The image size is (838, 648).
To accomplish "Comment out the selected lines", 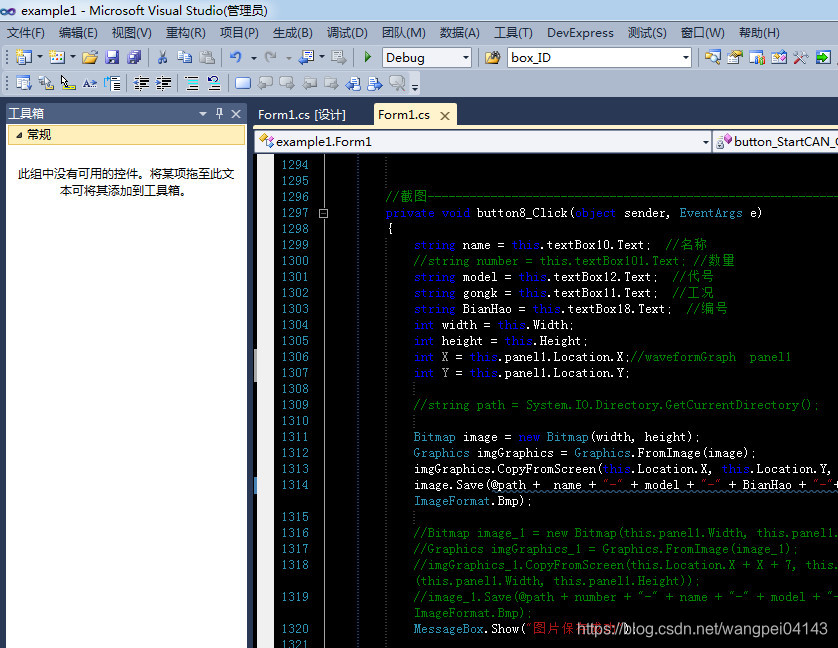I will pos(191,83).
